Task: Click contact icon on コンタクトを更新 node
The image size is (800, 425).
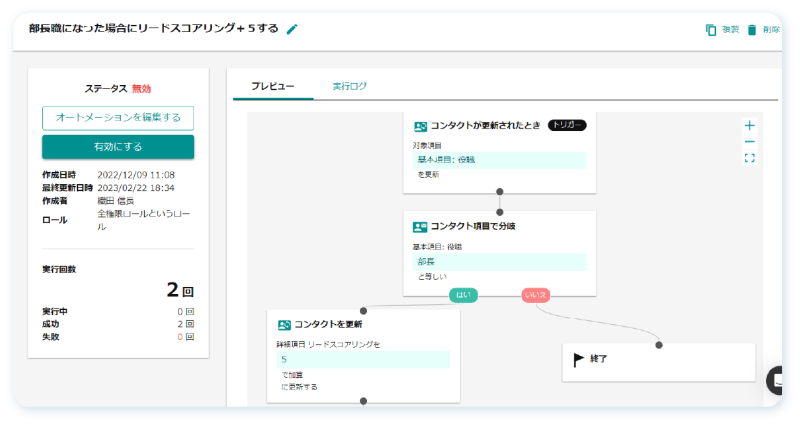Action: pyautogui.click(x=284, y=324)
